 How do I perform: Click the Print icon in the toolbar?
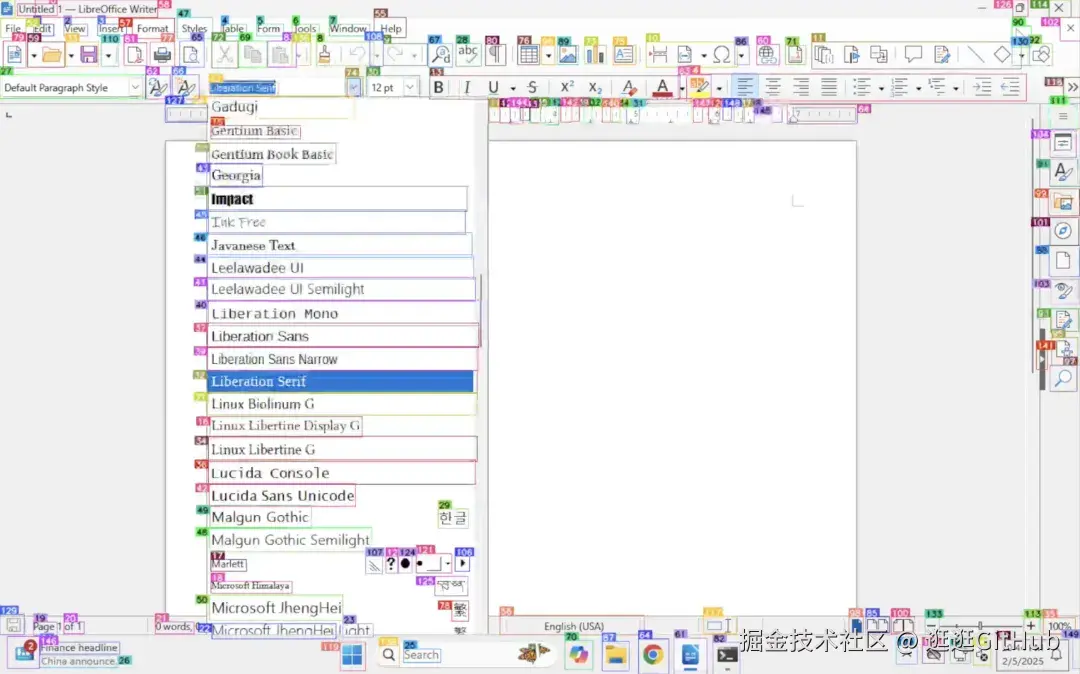pos(162,54)
